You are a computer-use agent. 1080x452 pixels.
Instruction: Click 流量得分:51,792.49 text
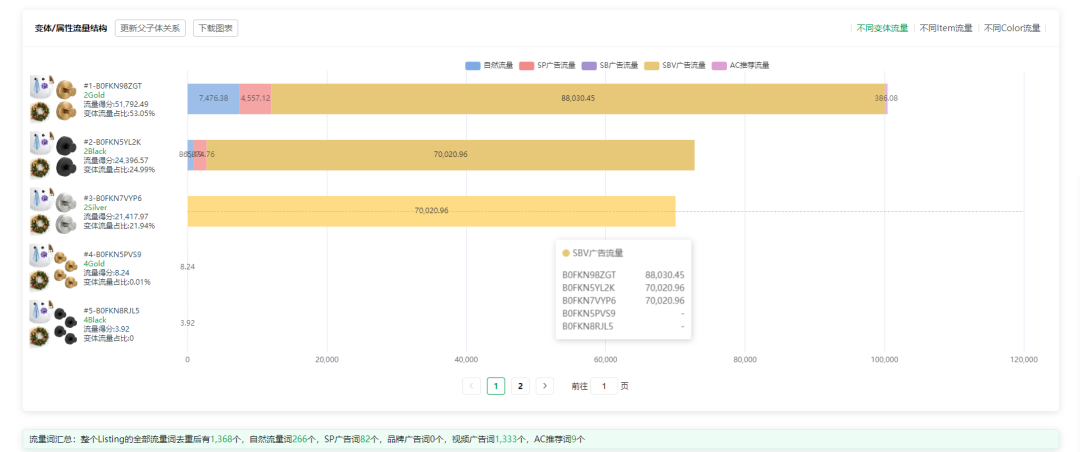(116, 104)
